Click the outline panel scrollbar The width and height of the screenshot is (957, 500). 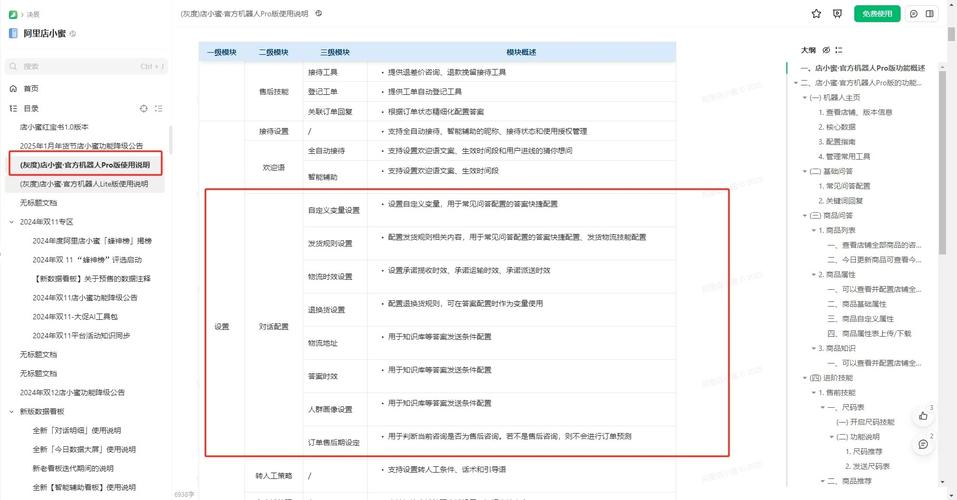click(x=942, y=162)
